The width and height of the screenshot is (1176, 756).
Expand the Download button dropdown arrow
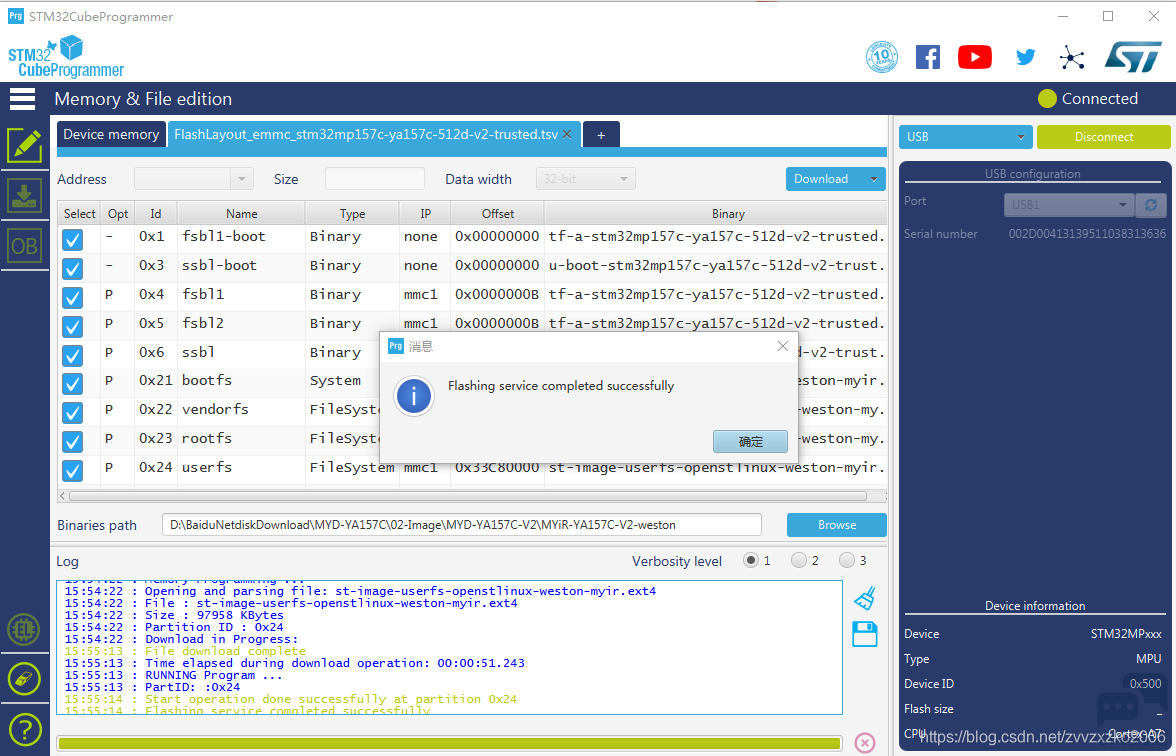tap(873, 179)
